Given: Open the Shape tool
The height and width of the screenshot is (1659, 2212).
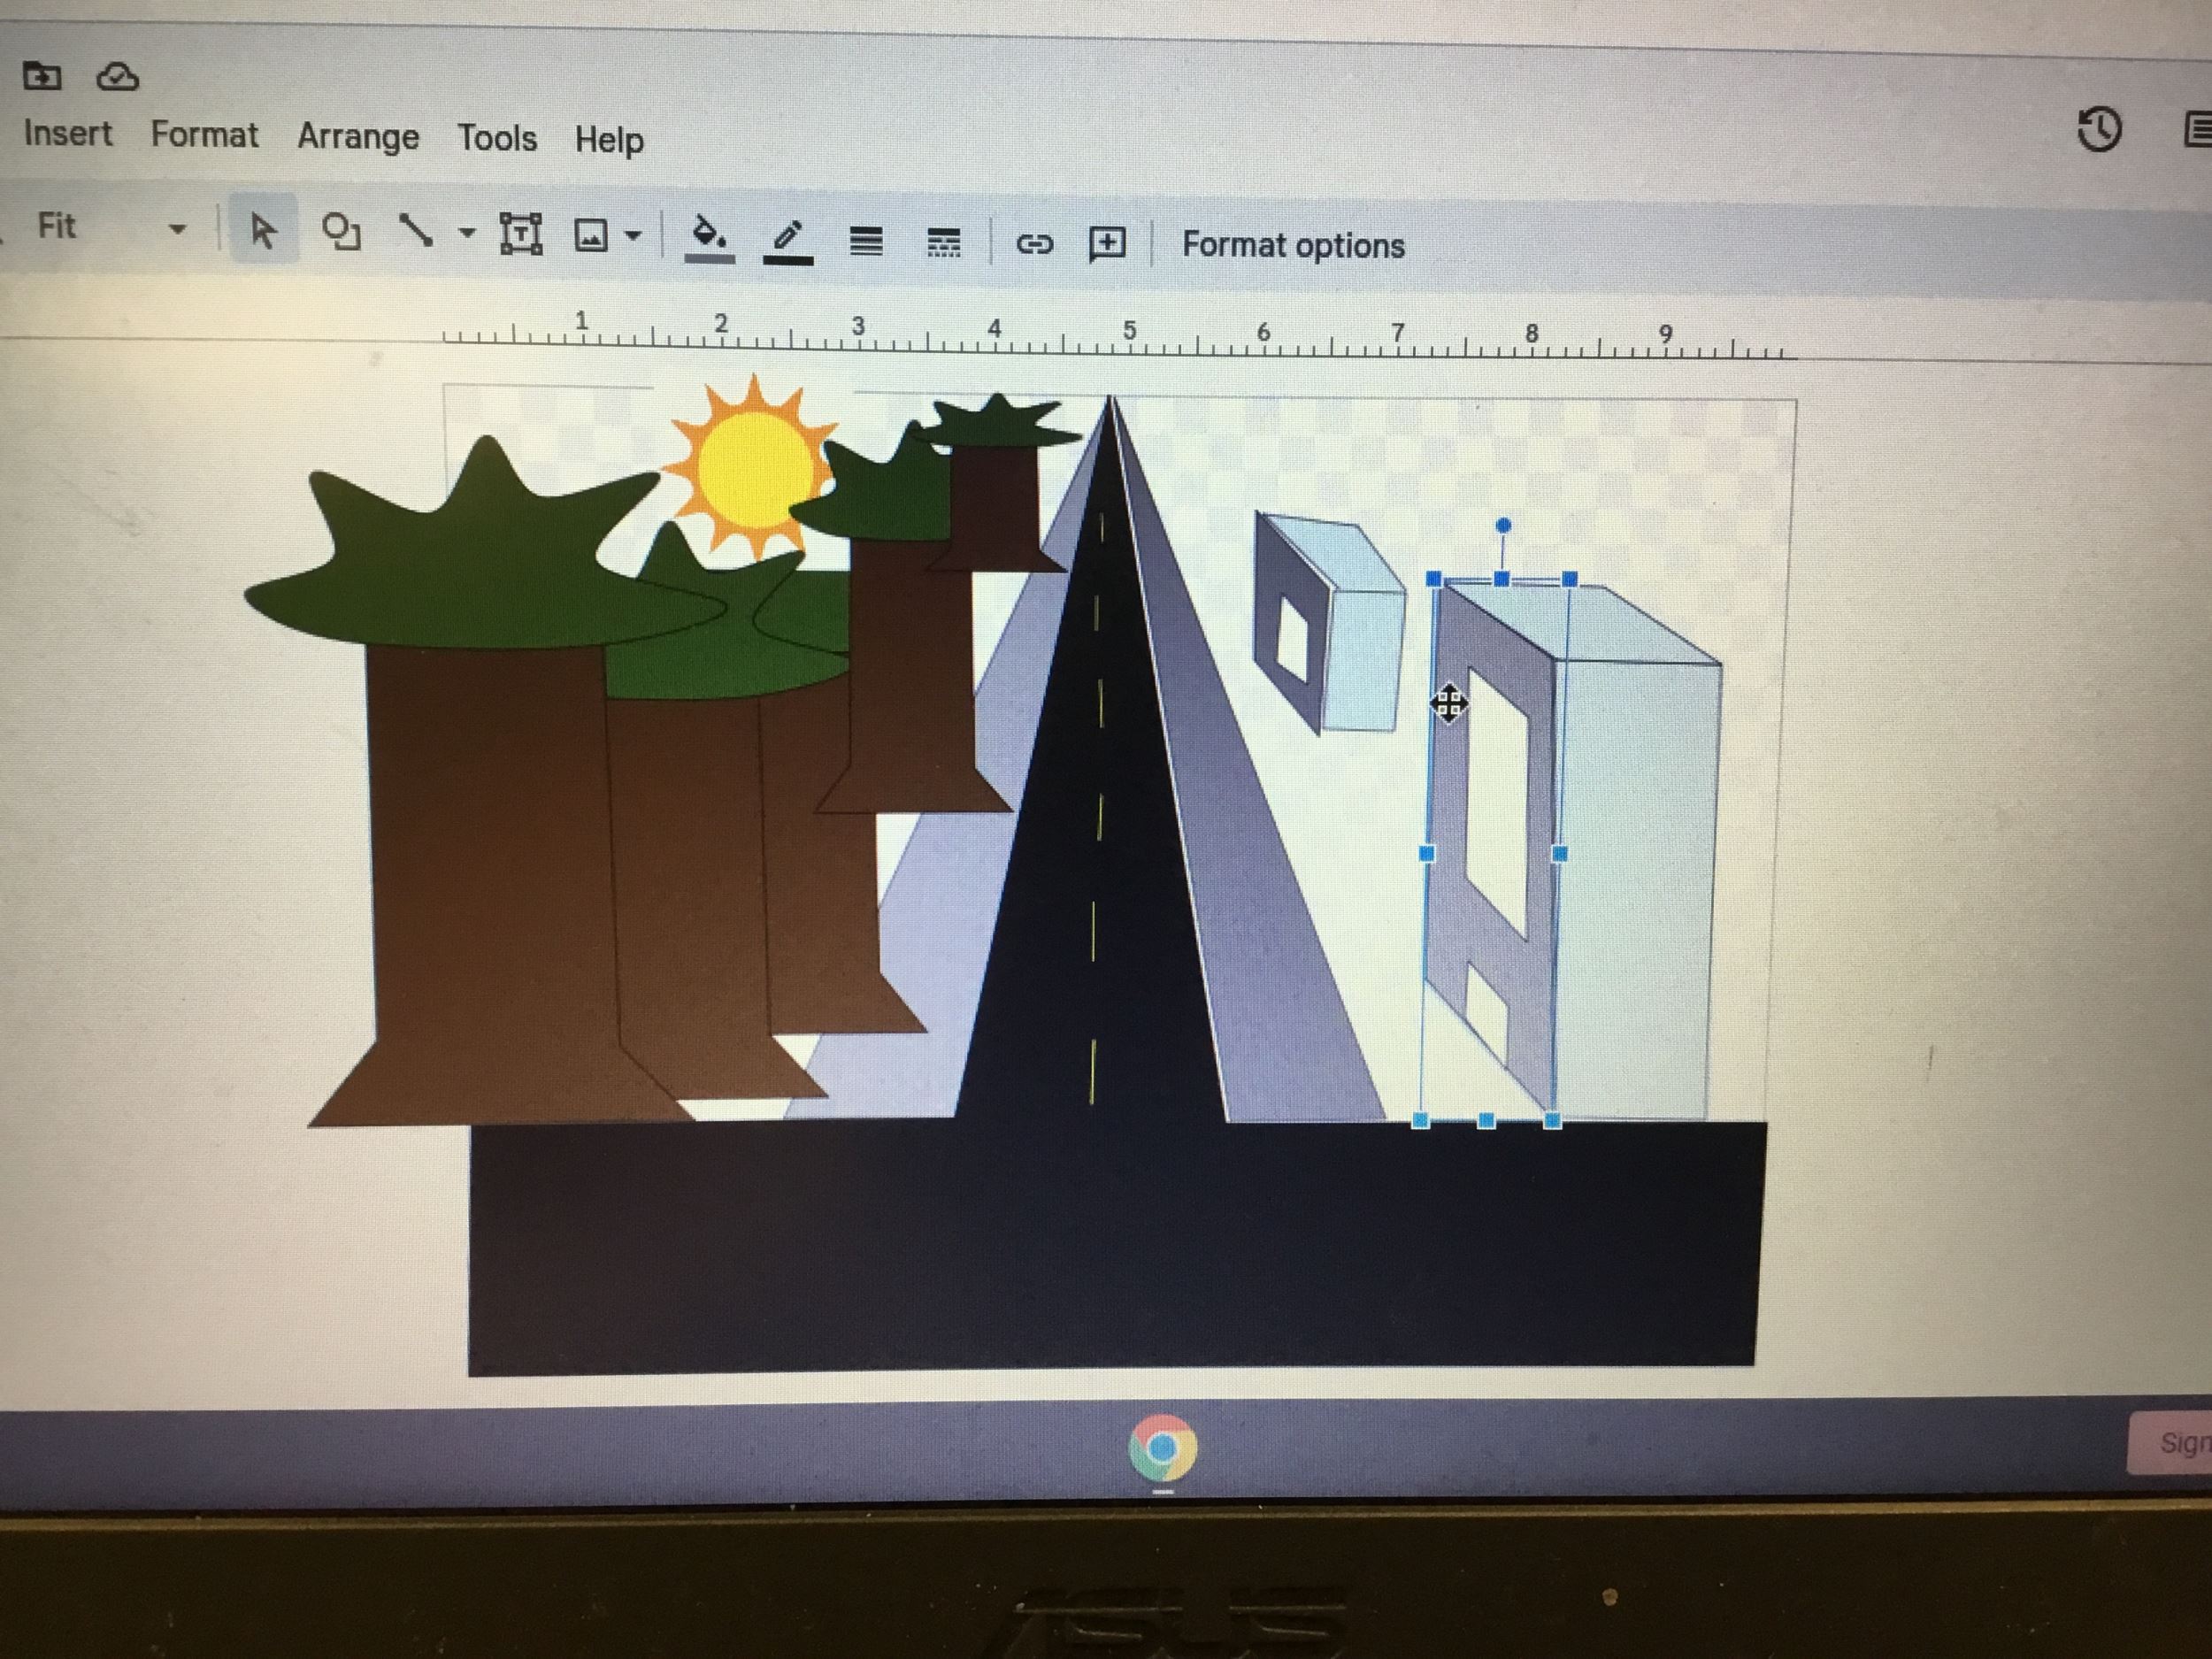Looking at the screenshot, I should pyautogui.click(x=341, y=232).
